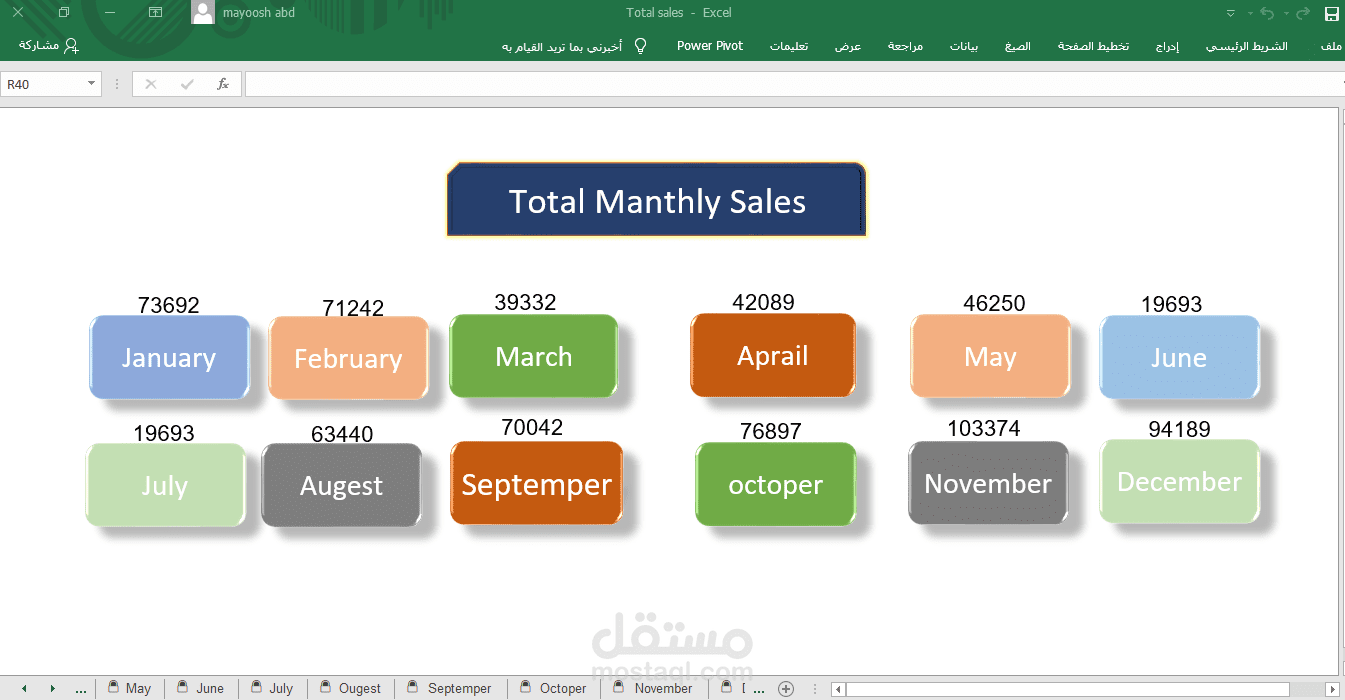Click the New Sheet plus icon
The width and height of the screenshot is (1345, 700).
(x=786, y=688)
